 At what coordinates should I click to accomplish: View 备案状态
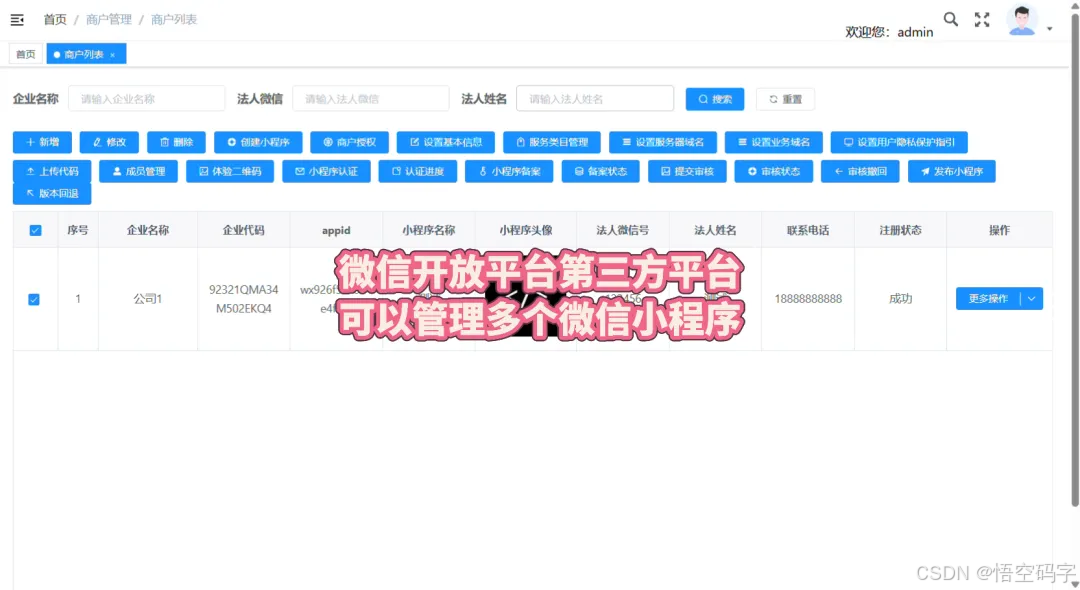pos(601,171)
